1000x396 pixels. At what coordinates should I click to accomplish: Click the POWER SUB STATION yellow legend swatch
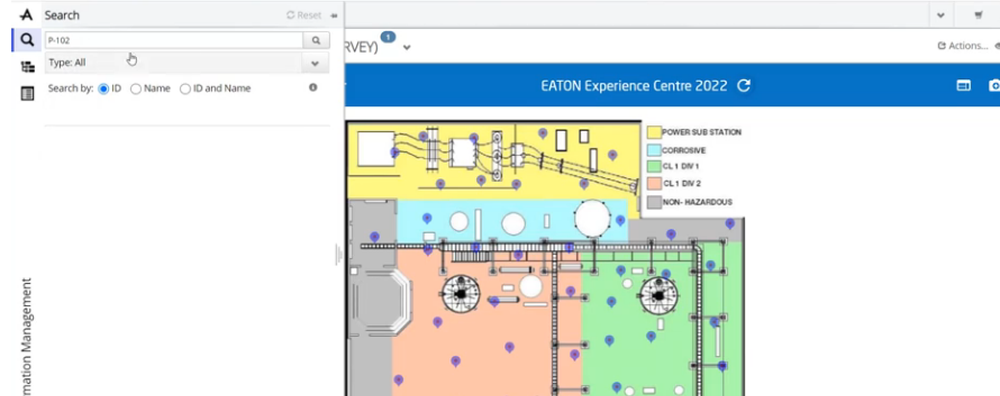tap(654, 133)
